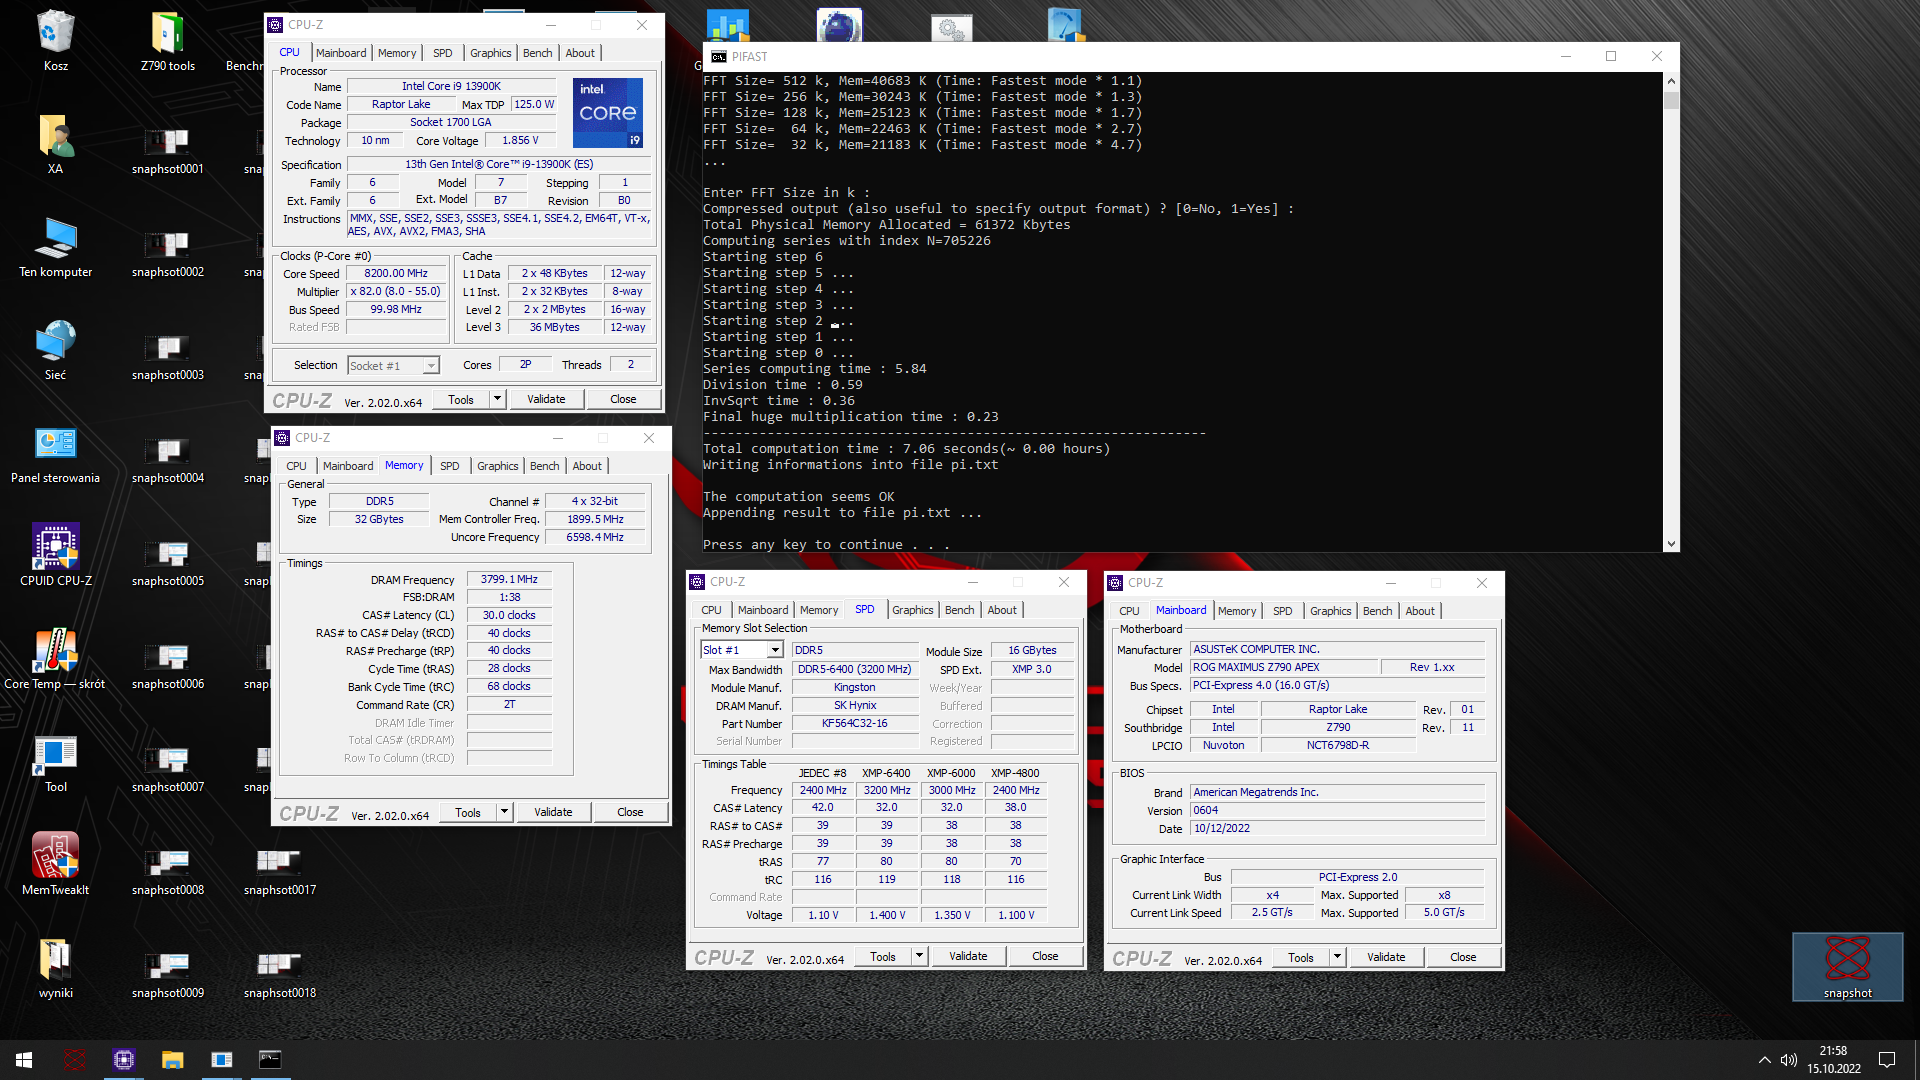Switch to Mainboard tab in top CPU-Z window
Image resolution: width=1920 pixels, height=1080 pixels.
pos(341,53)
